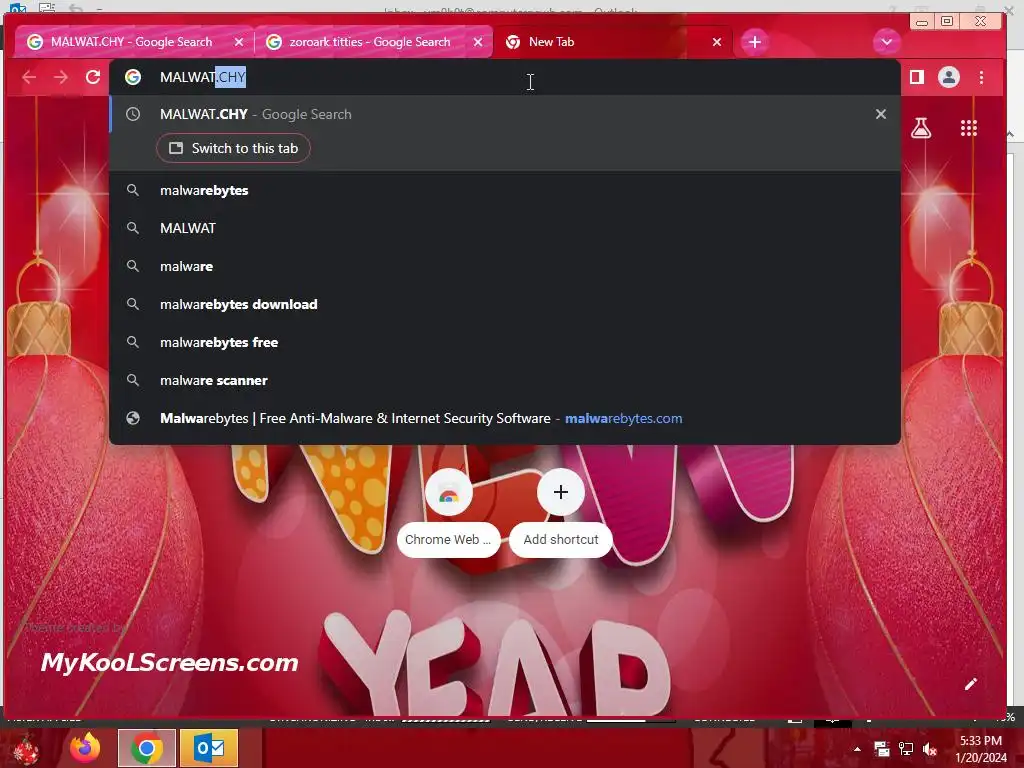The height and width of the screenshot is (768, 1024).
Task: Reload the current page
Action: (x=93, y=77)
